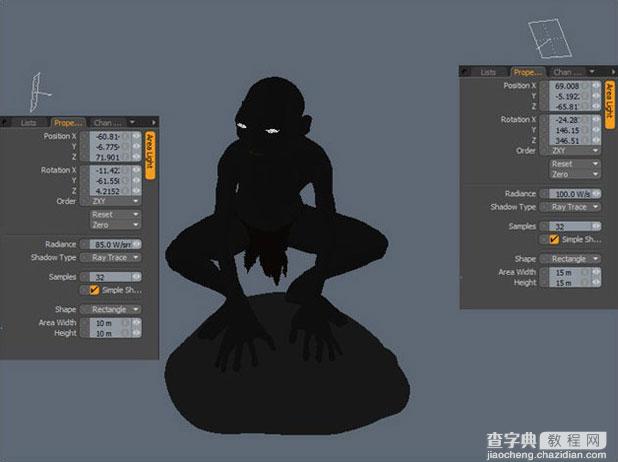Open tab options arrow in left panel
This screenshot has width=618, height=462.
pos(132,123)
